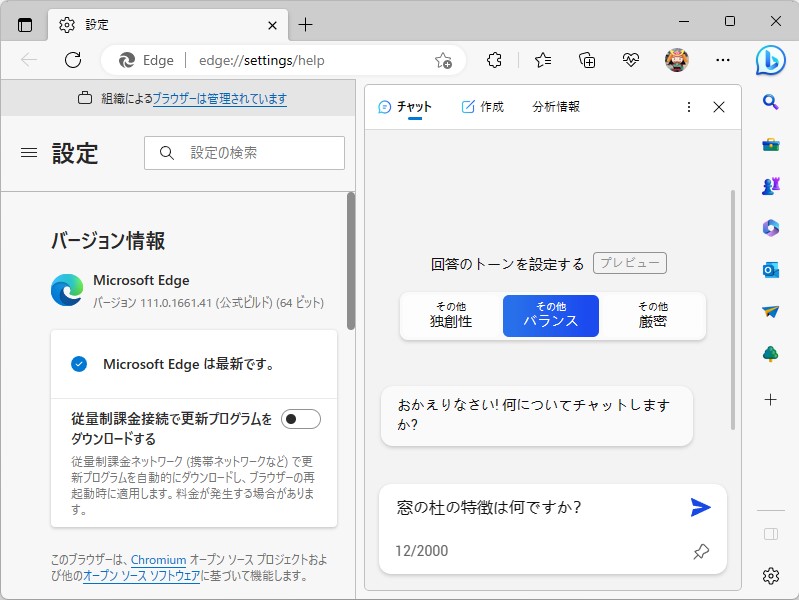Click the chat panel vertical scrollbar
The image size is (799, 600).
tap(733, 310)
